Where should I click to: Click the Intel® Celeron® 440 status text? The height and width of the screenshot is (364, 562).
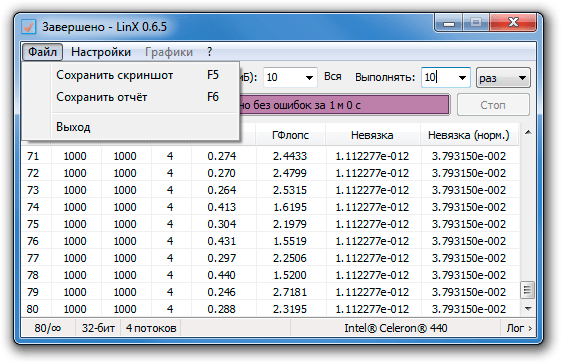(396, 328)
